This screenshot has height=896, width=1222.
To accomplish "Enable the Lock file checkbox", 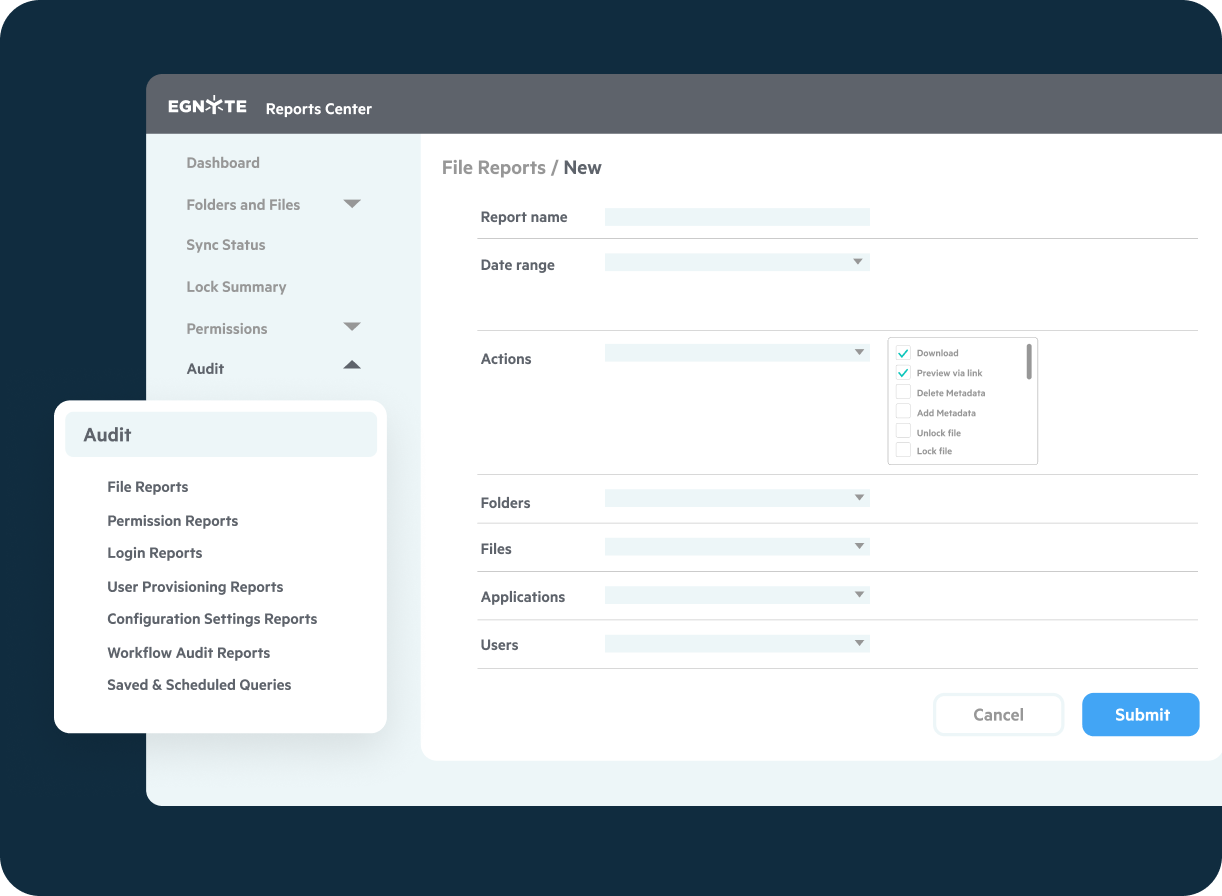I will point(903,451).
